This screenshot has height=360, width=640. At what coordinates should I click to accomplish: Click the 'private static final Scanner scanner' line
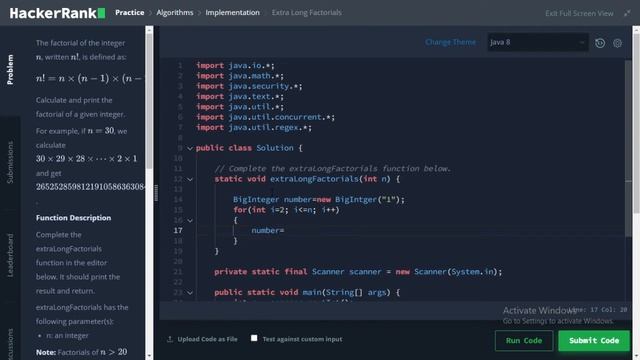[x=358, y=272]
